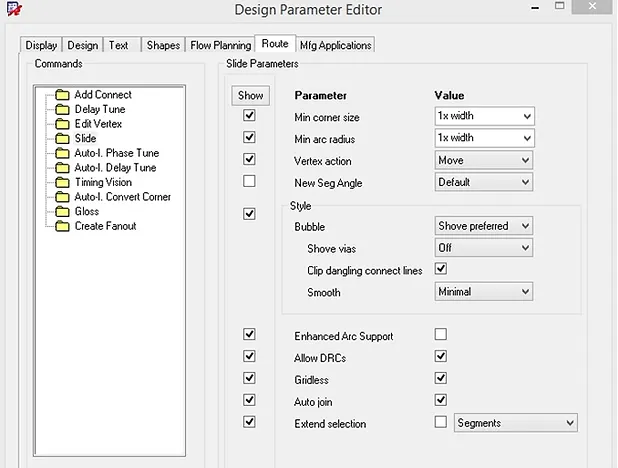Click the Gloss folder icon
The height and width of the screenshot is (468, 618).
(x=62, y=211)
